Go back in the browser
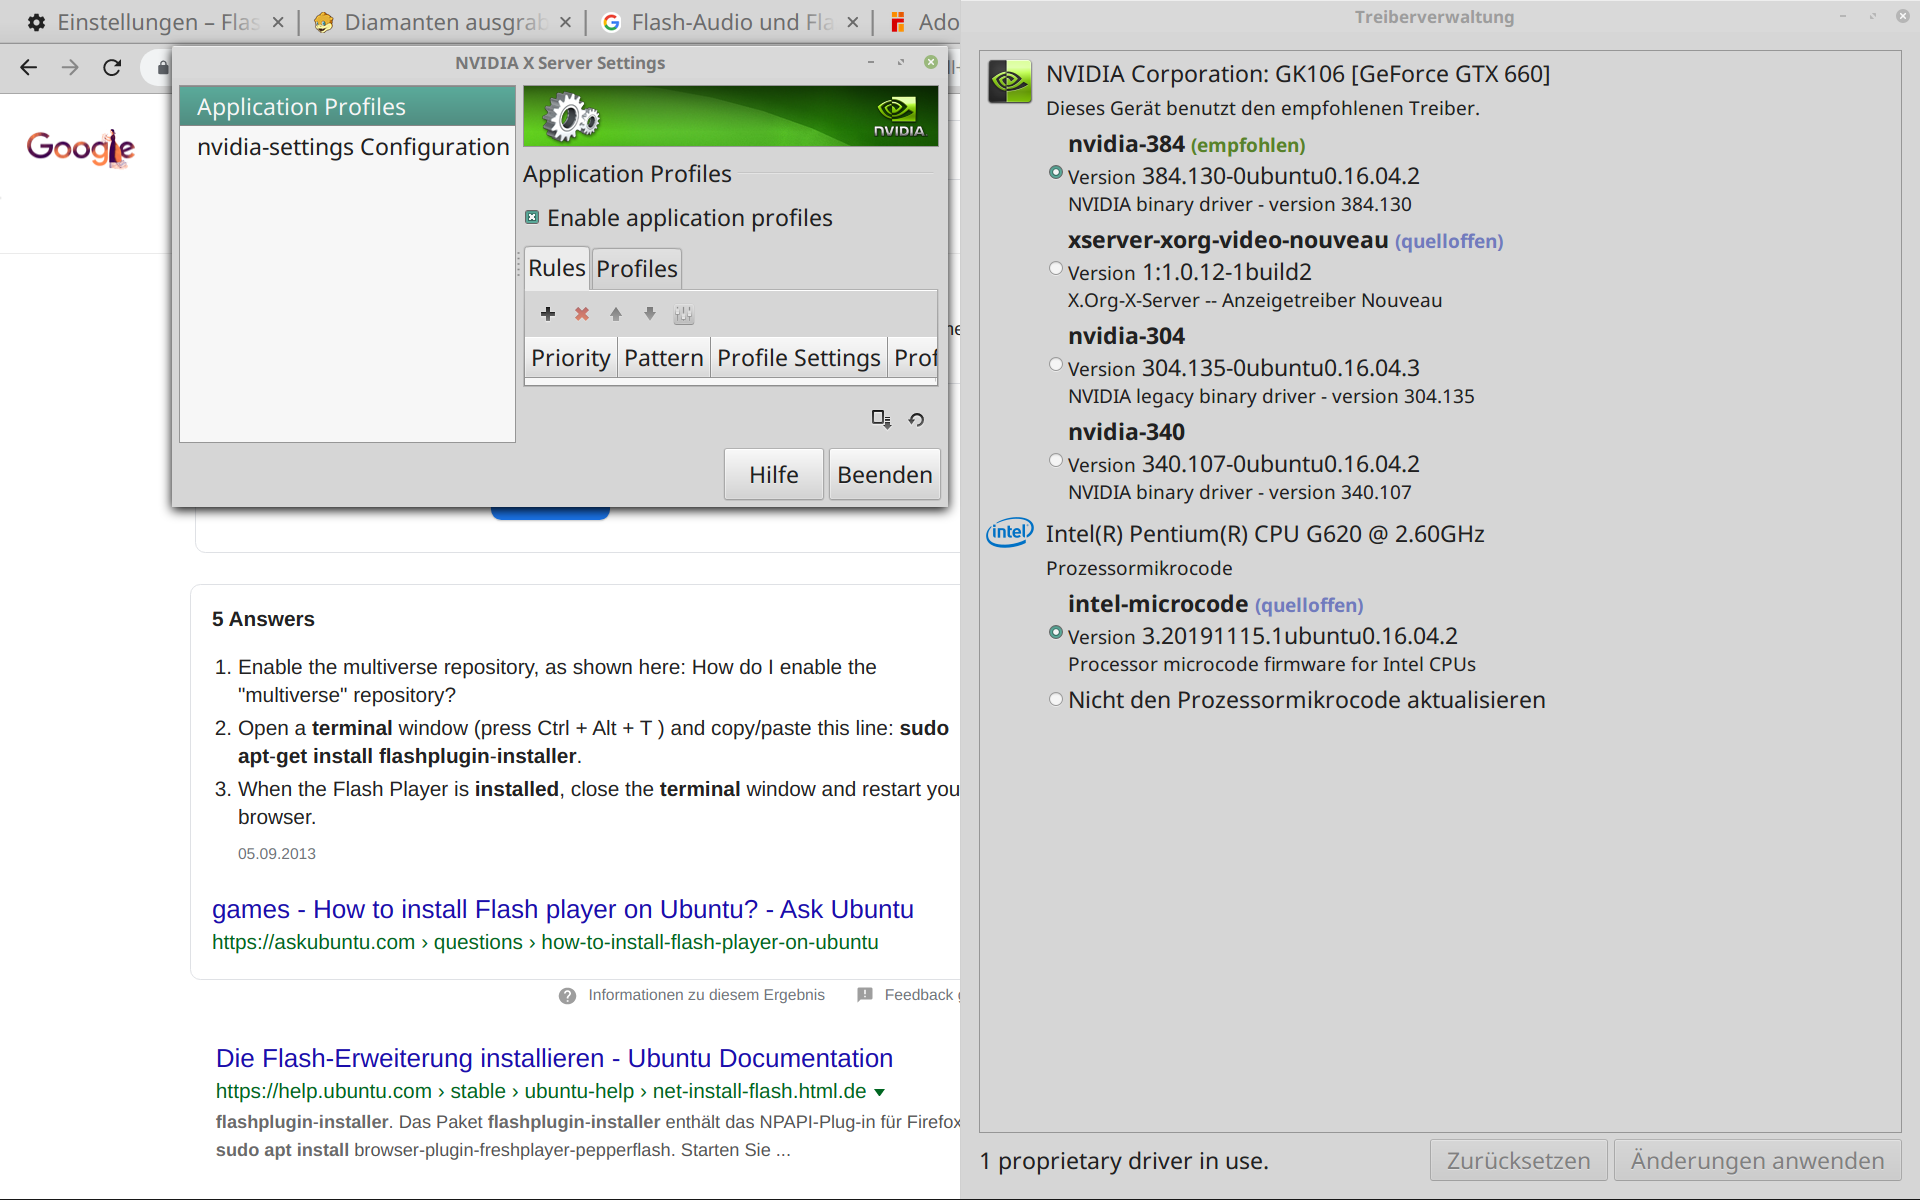Image resolution: width=1920 pixels, height=1200 pixels. (28, 67)
